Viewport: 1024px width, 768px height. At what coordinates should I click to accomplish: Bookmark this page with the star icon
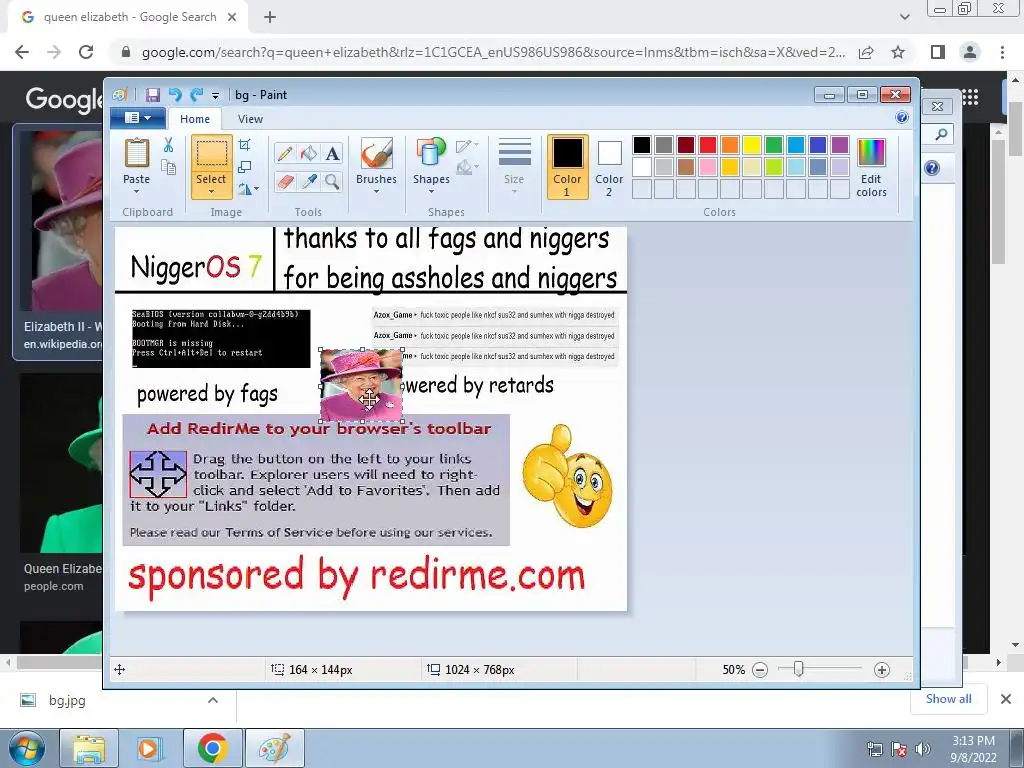tap(898, 52)
